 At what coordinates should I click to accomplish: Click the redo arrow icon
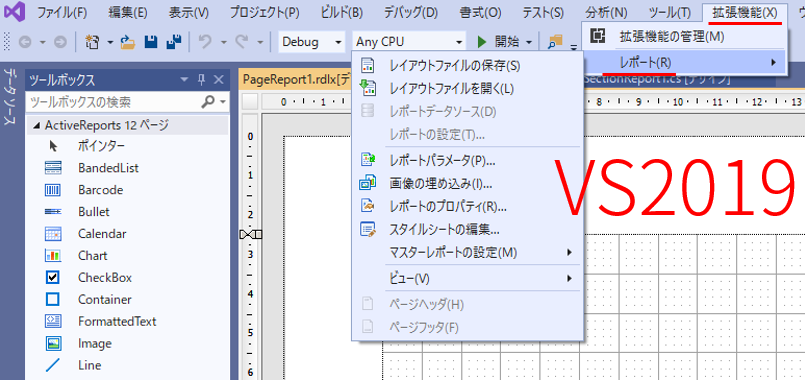(x=242, y=42)
